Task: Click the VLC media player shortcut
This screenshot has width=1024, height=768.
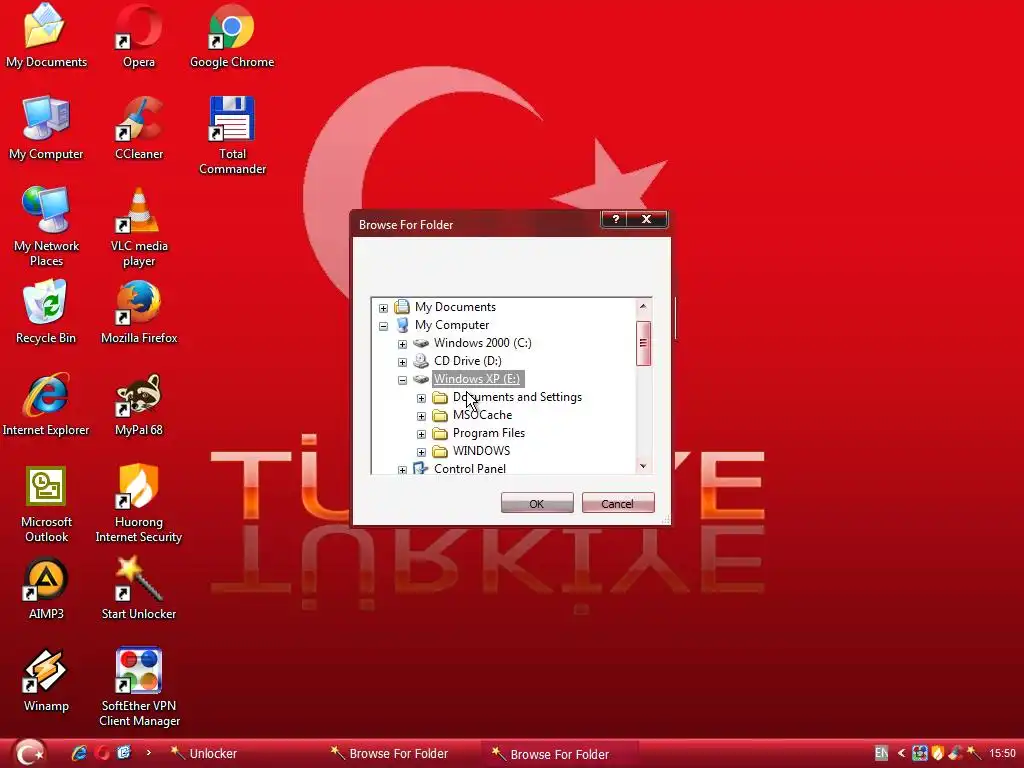Action: click(138, 227)
